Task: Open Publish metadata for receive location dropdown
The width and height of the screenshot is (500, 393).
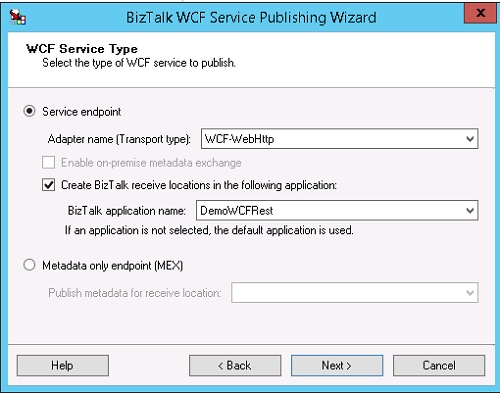Action: 355,293
